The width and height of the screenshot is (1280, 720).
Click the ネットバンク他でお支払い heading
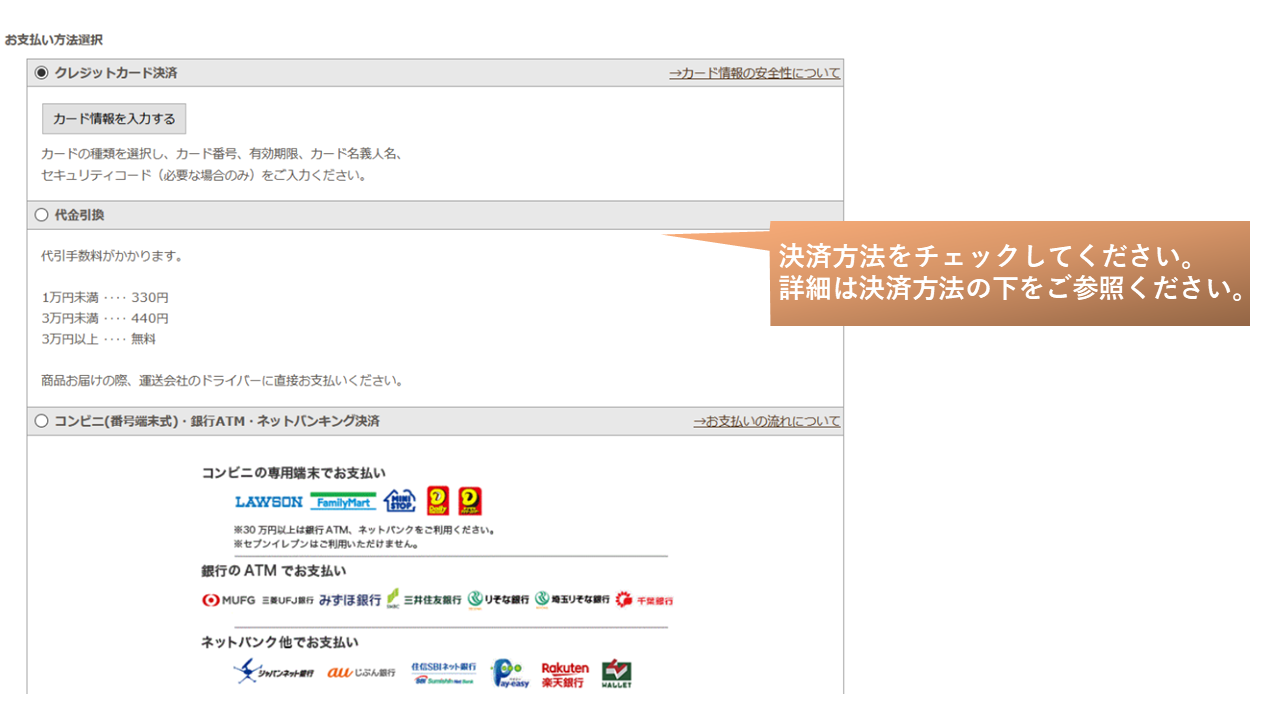(x=279, y=642)
